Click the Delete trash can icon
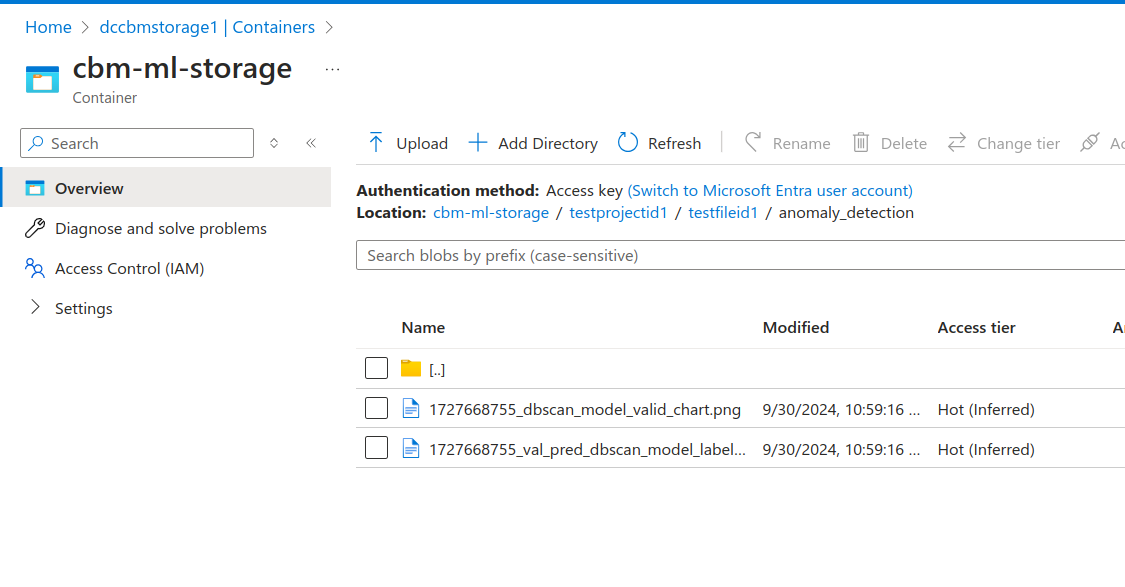This screenshot has height=587, width=1125. 860,143
